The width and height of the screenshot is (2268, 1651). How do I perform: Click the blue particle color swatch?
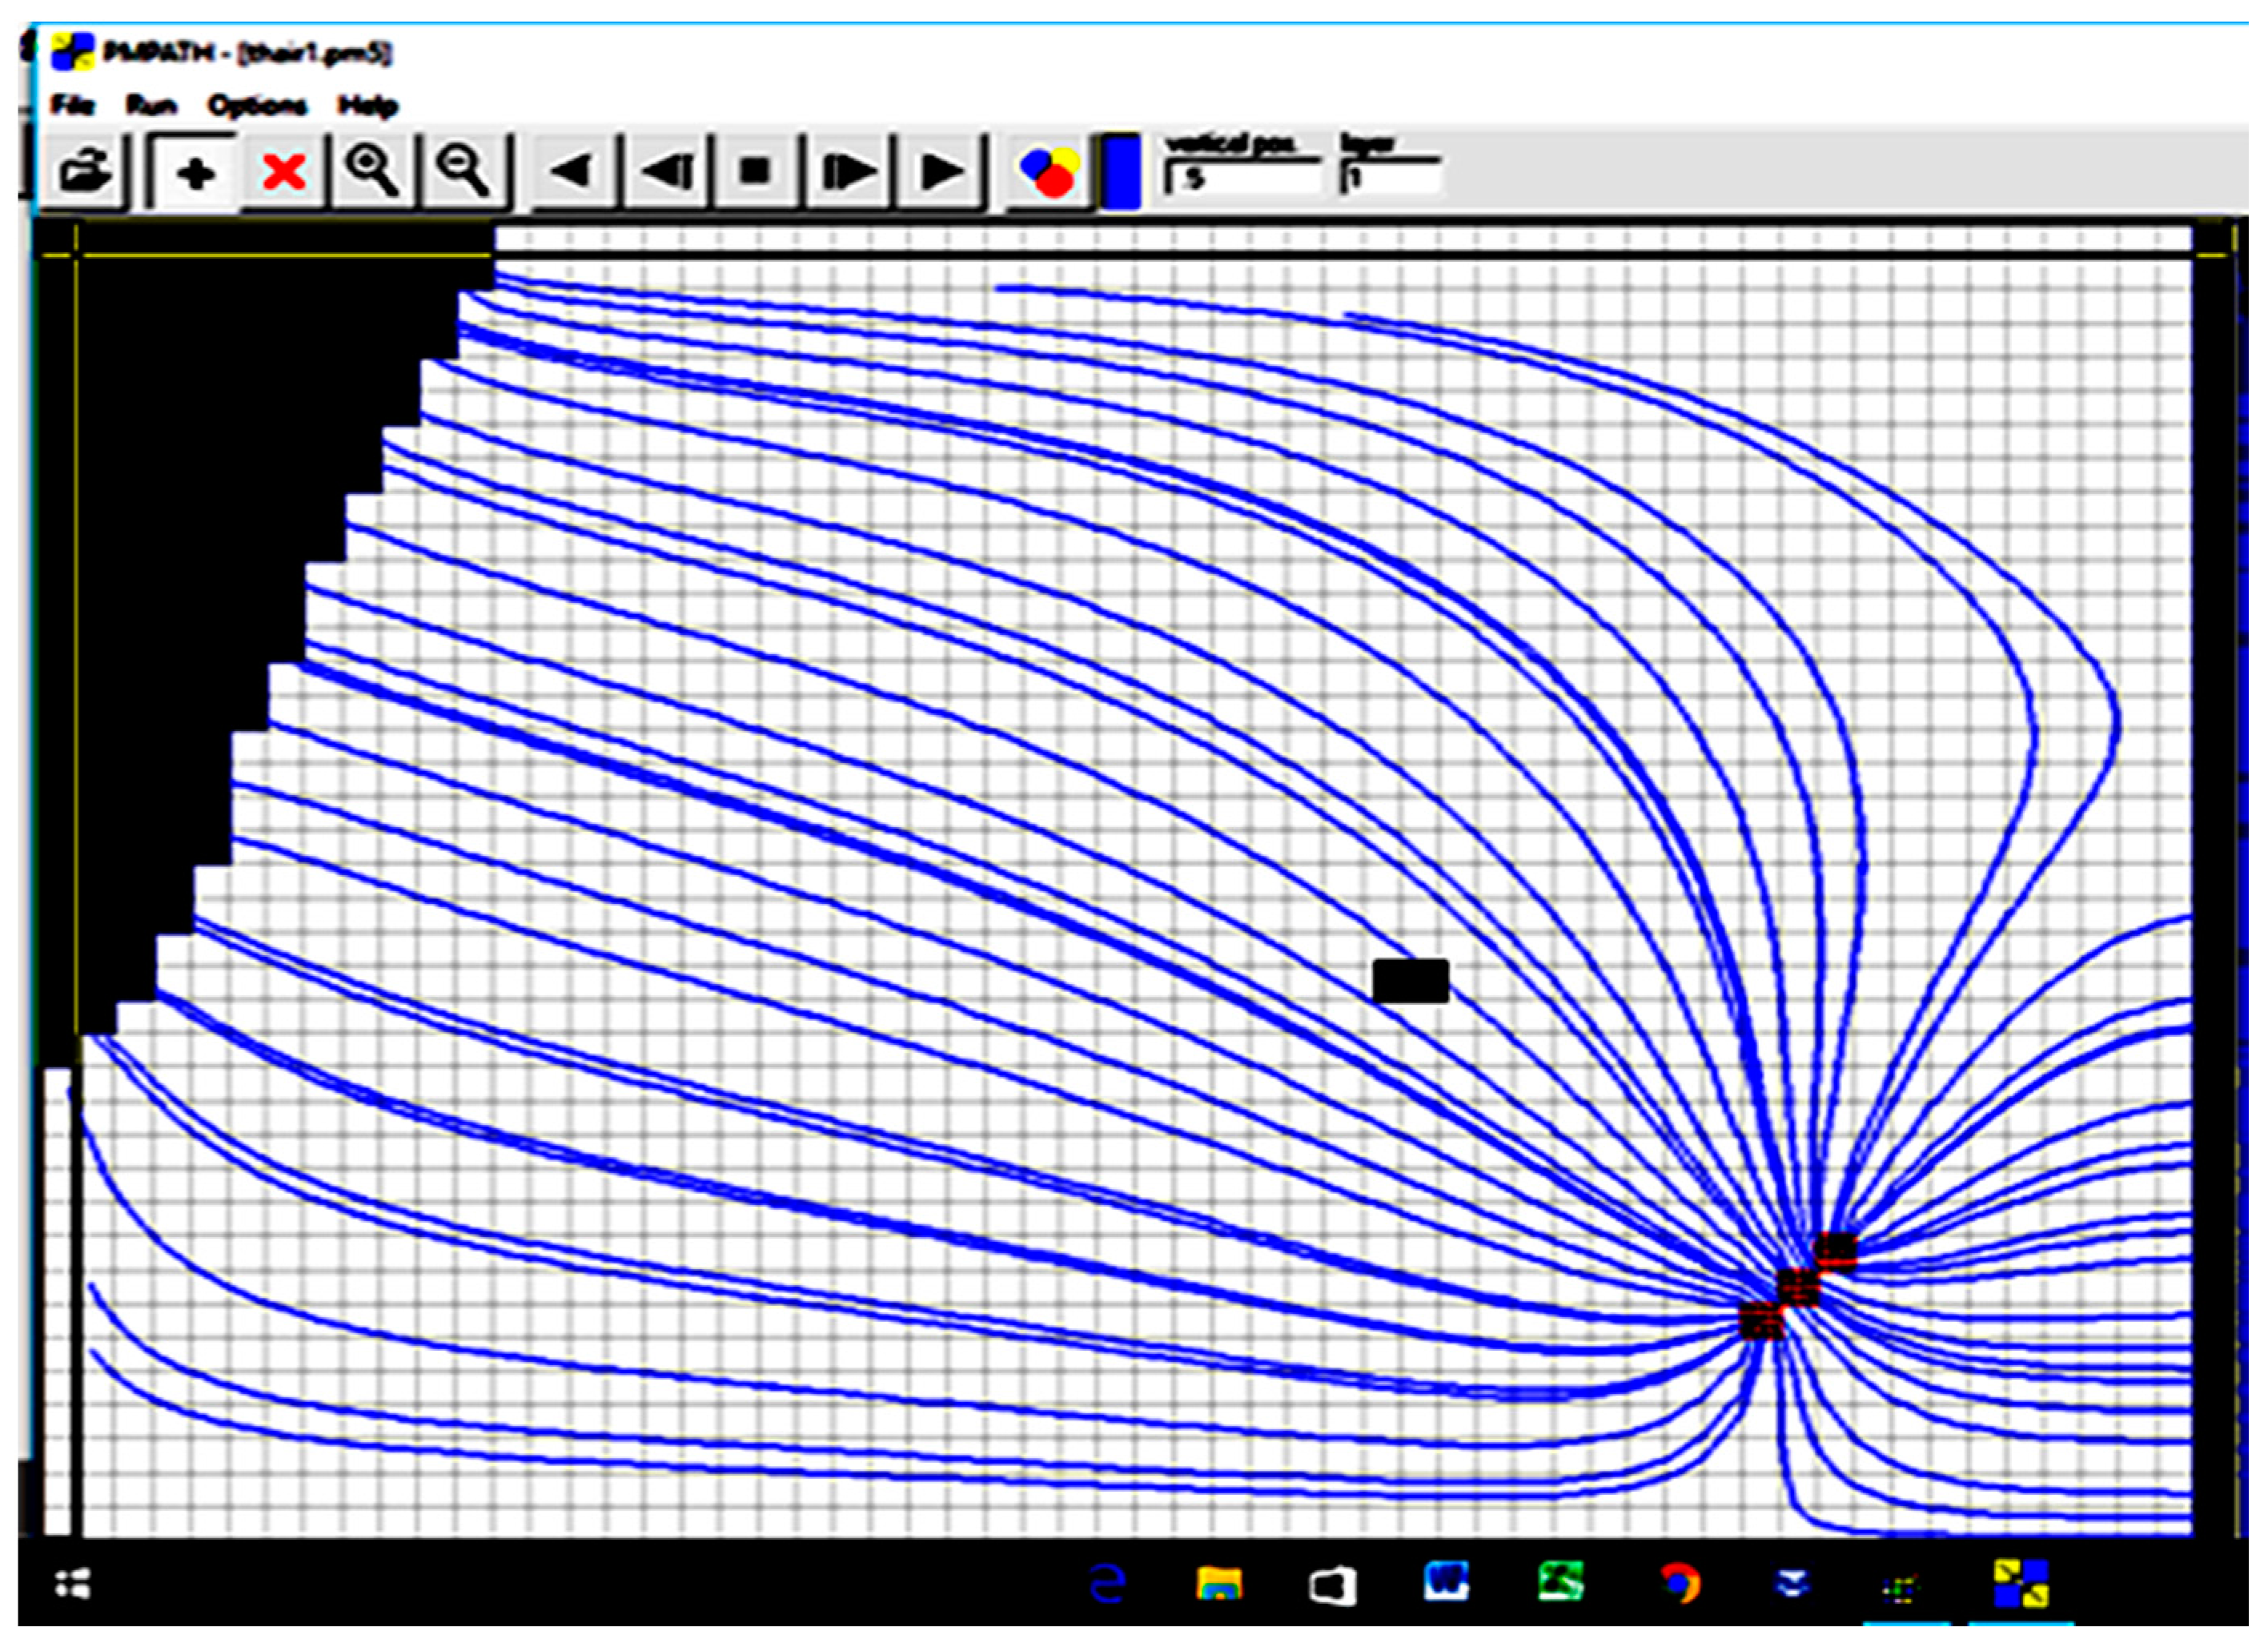tap(1122, 172)
